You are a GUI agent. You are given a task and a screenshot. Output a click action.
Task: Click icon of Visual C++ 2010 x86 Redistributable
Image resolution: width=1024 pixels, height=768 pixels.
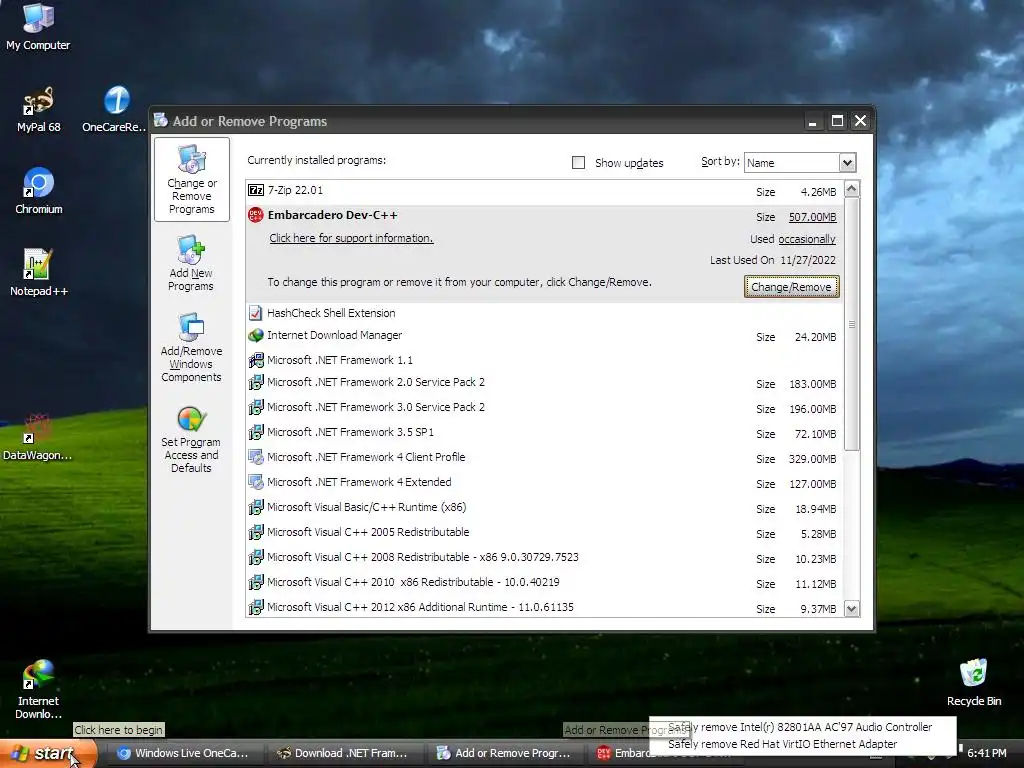(256, 582)
